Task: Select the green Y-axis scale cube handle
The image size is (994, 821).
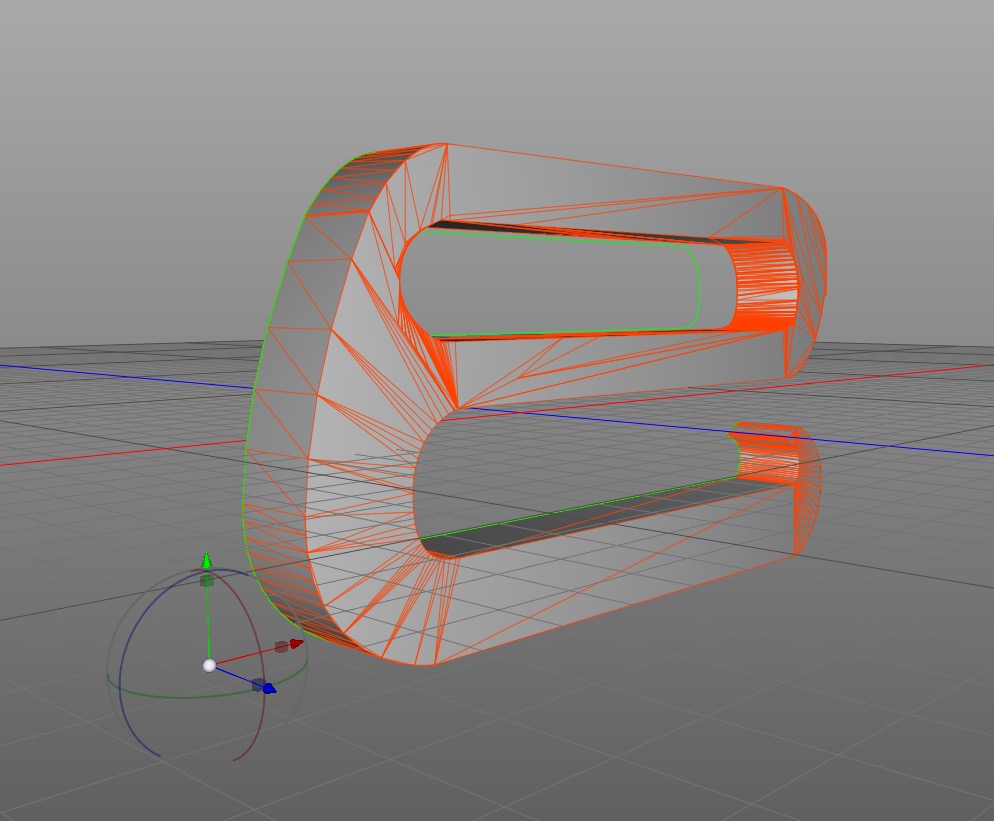Action: pos(207,581)
